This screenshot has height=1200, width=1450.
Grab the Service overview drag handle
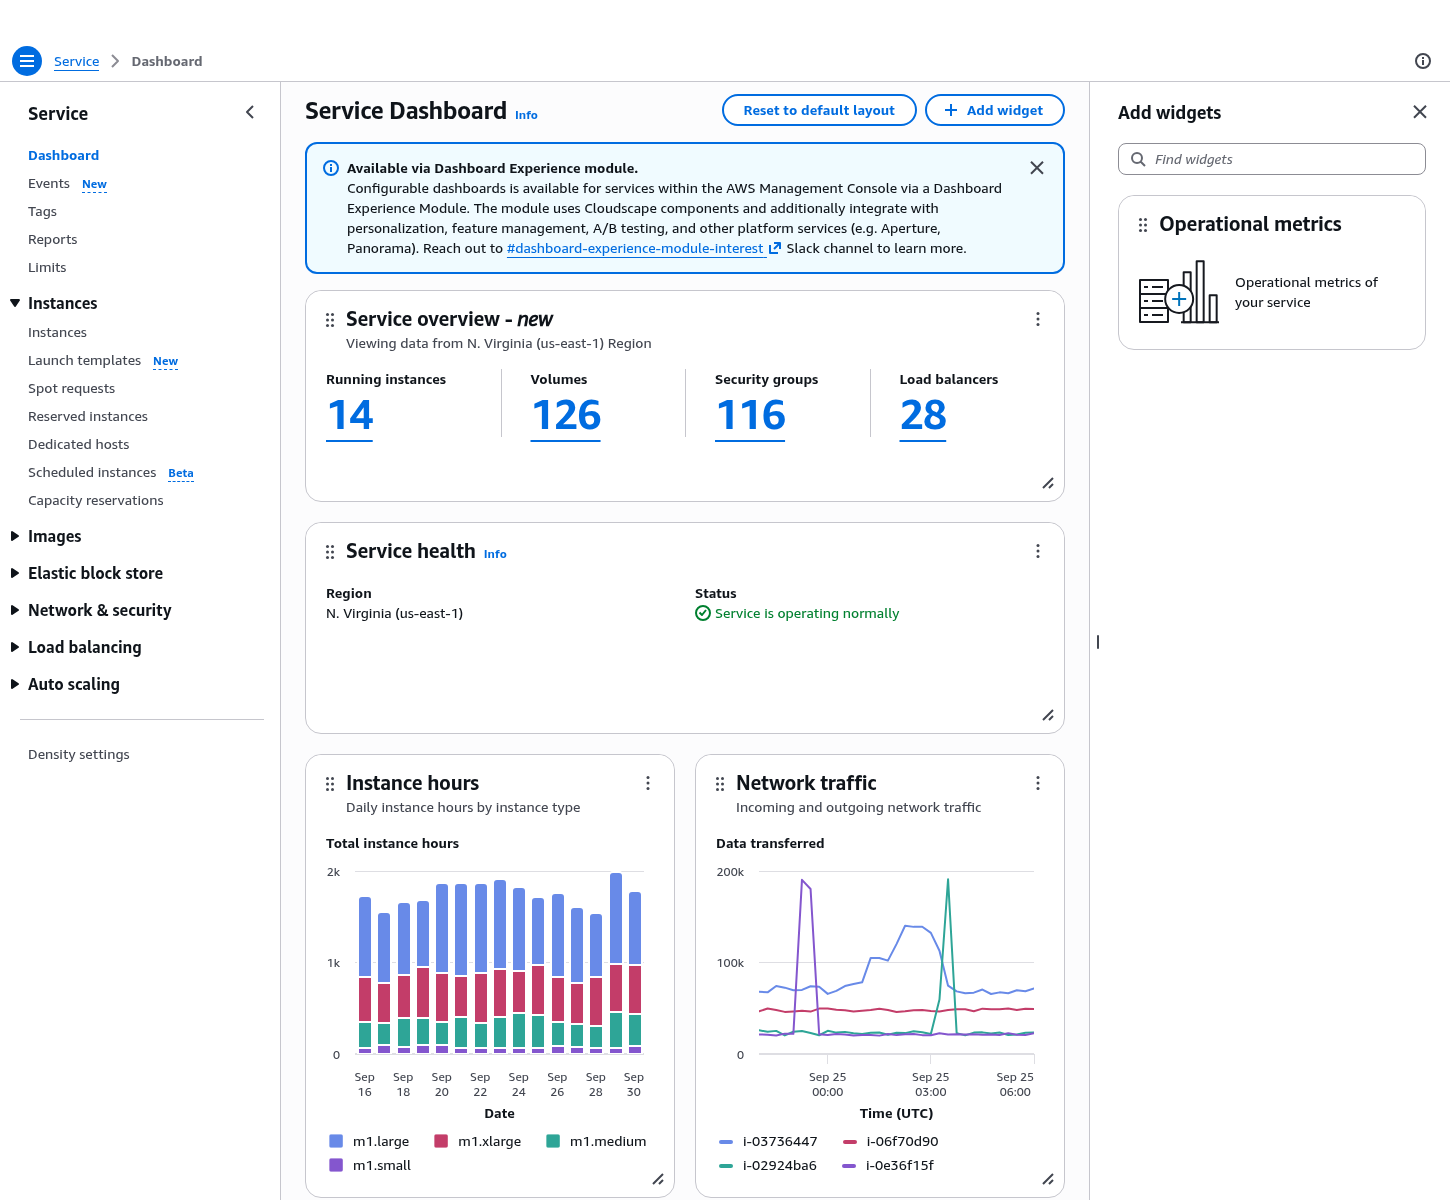[330, 320]
